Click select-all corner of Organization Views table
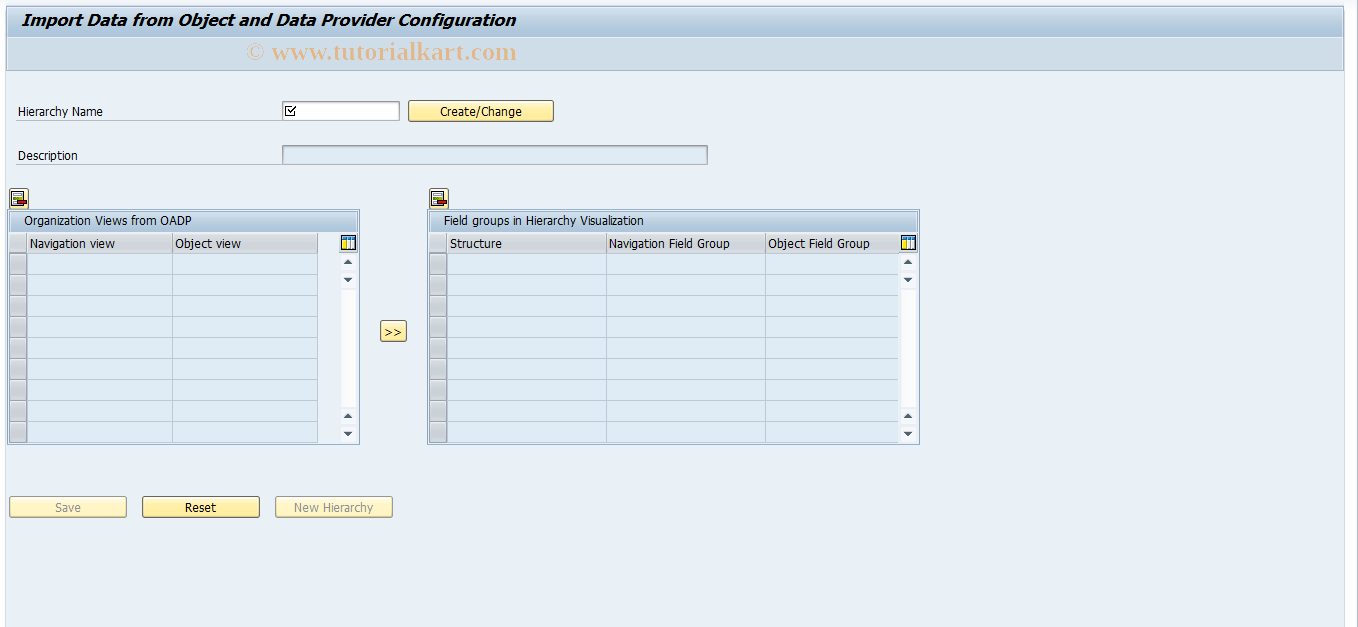This screenshot has width=1358, height=627. tap(18, 243)
